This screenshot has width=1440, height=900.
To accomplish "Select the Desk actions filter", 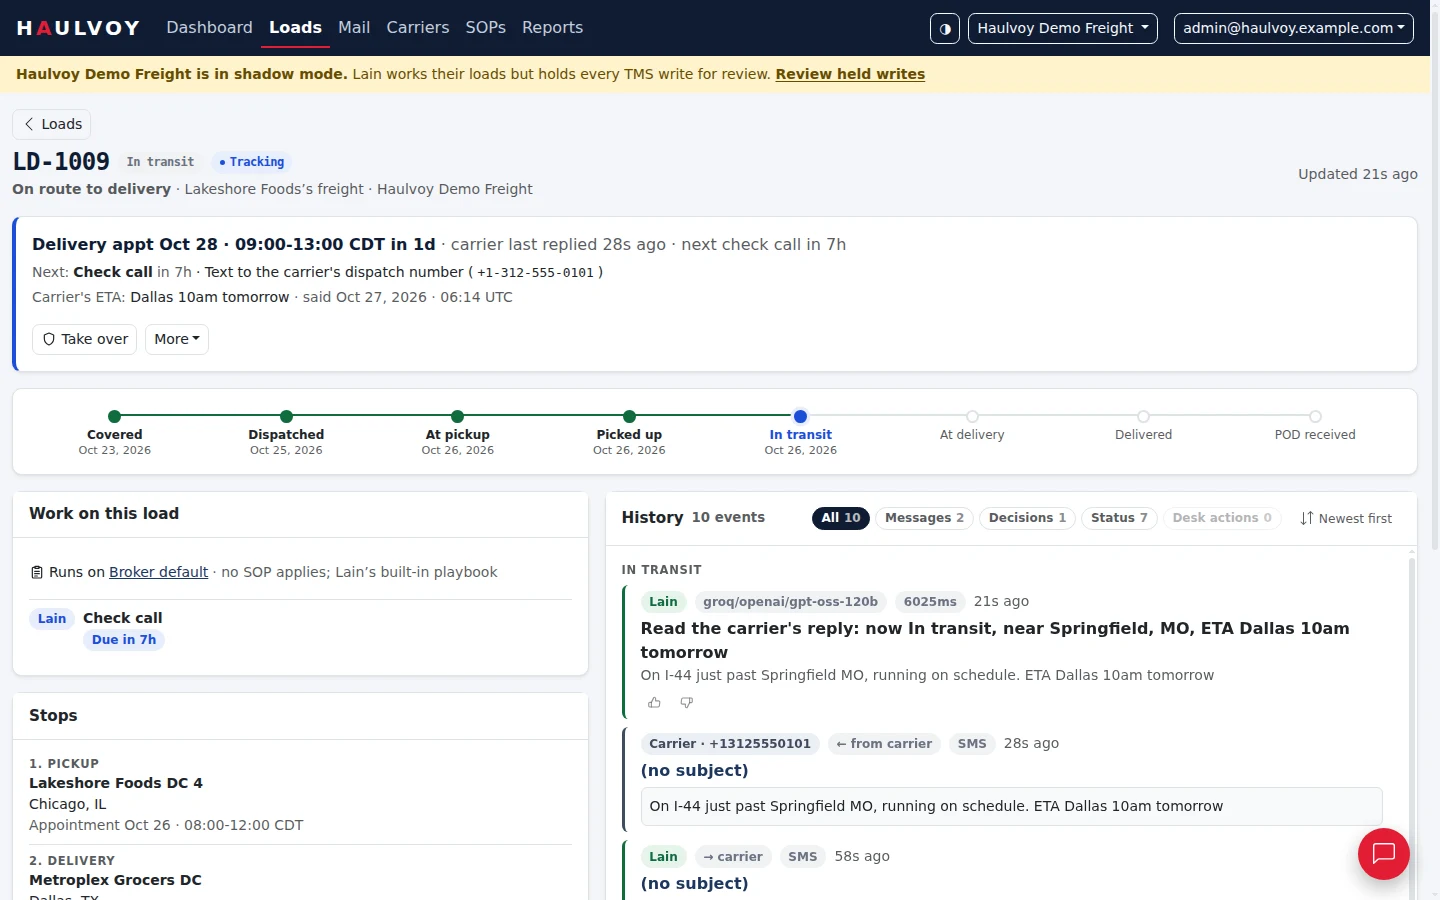I will 1222,518.
